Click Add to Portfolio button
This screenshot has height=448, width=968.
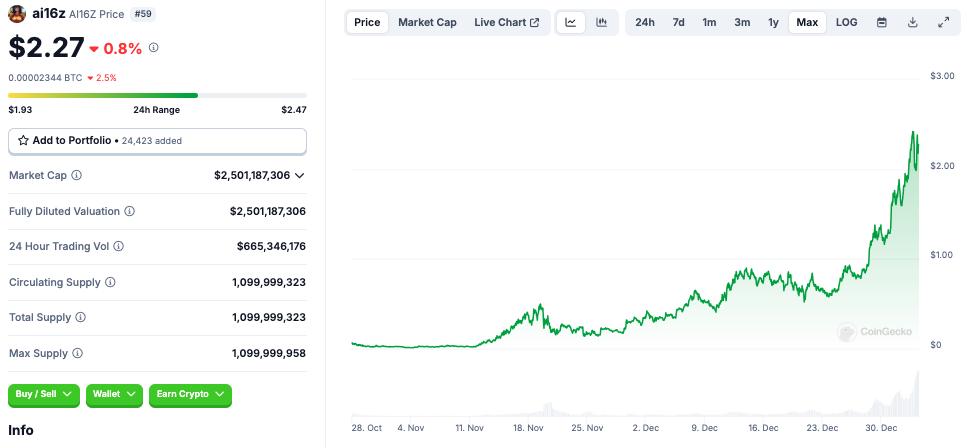click(x=157, y=141)
